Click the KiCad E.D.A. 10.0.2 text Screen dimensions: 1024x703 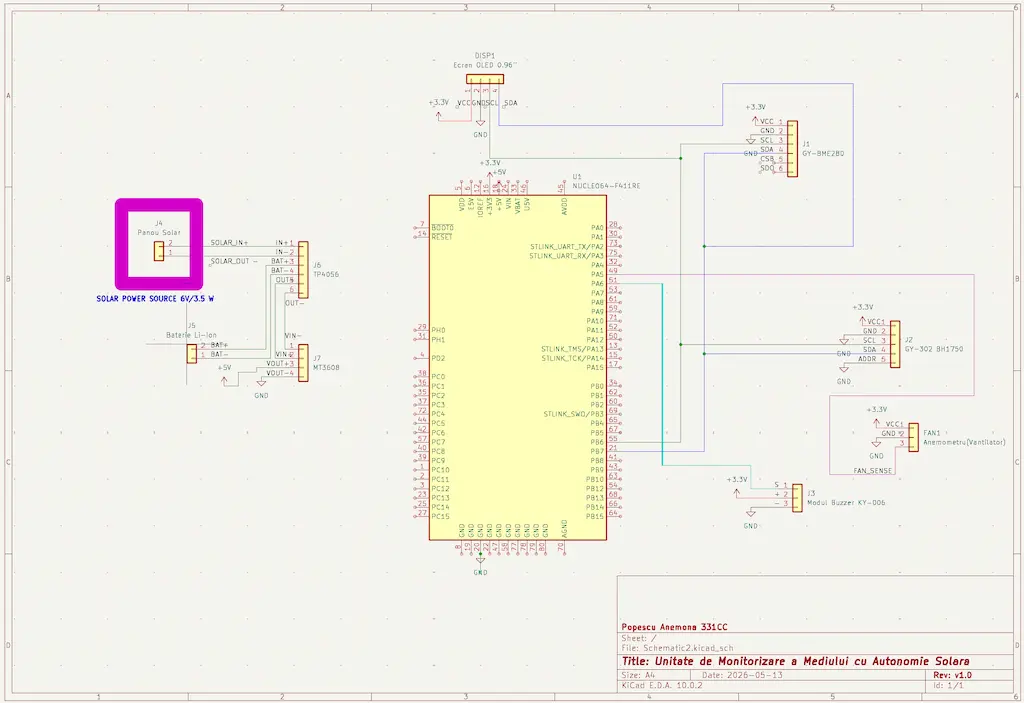point(662,686)
